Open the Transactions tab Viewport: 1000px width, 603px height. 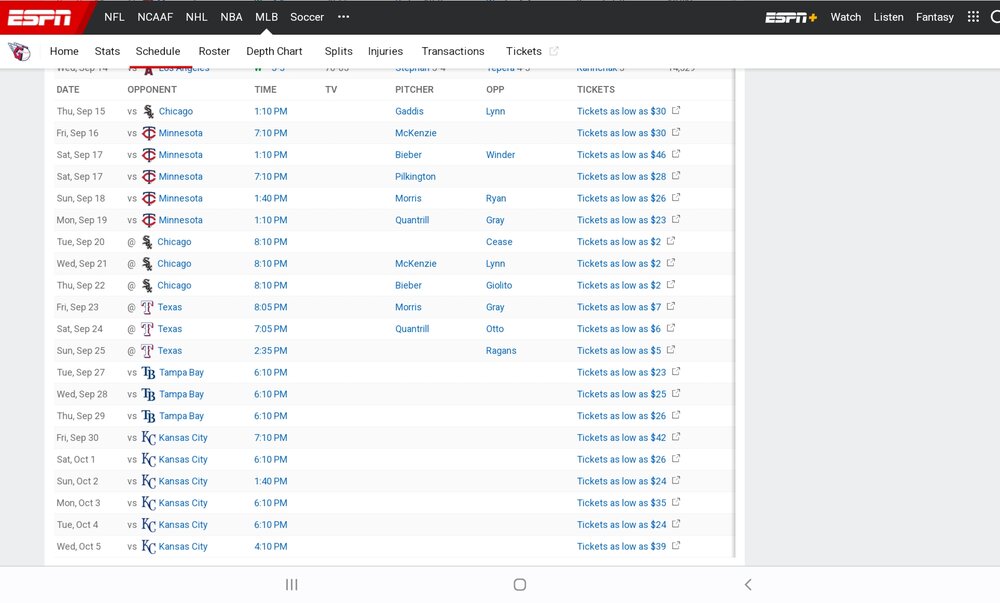coord(453,51)
